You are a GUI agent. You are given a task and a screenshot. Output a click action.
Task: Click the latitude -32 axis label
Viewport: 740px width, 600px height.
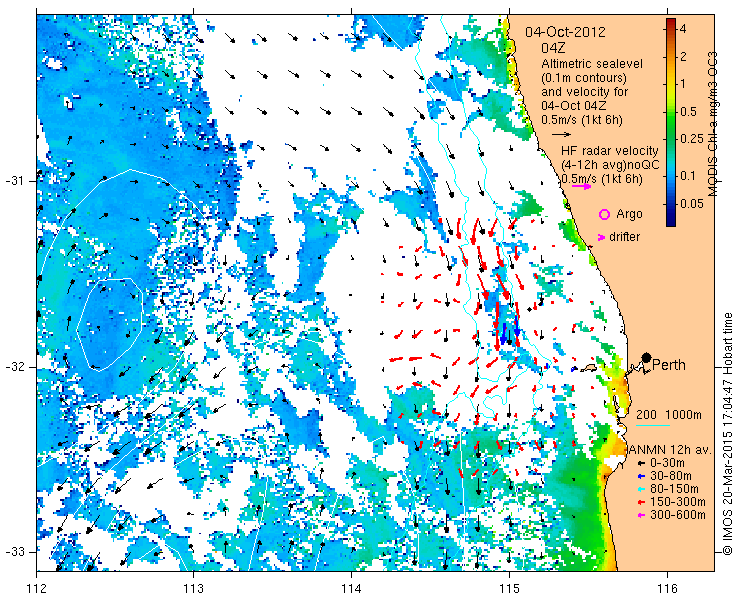pyautogui.click(x=14, y=367)
